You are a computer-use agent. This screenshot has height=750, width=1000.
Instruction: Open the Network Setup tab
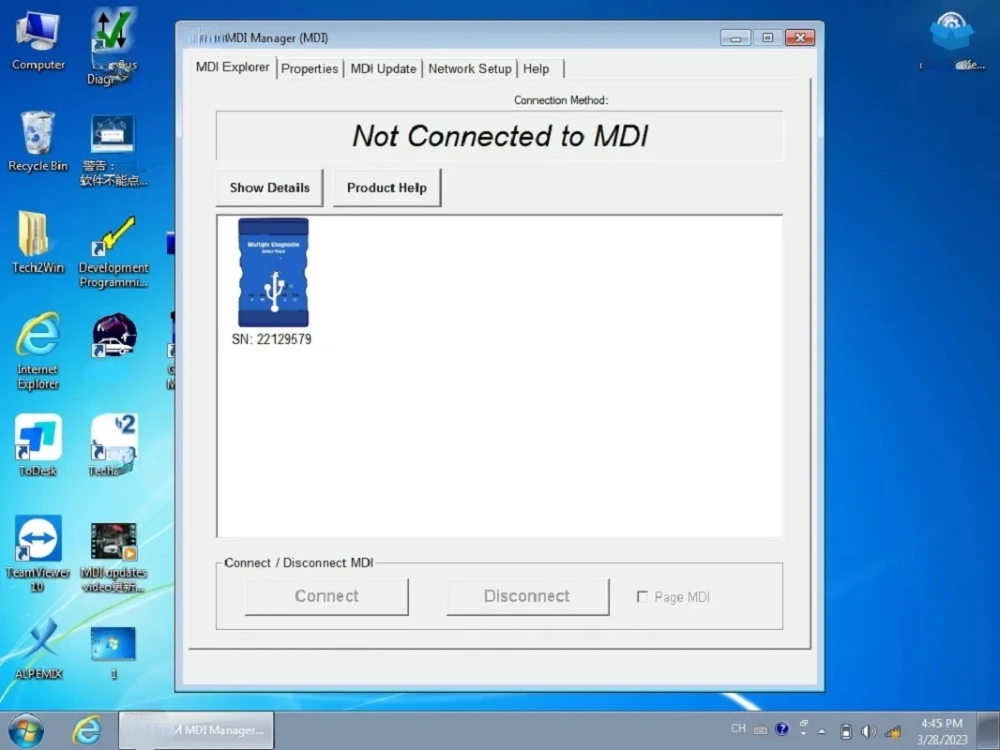[469, 69]
